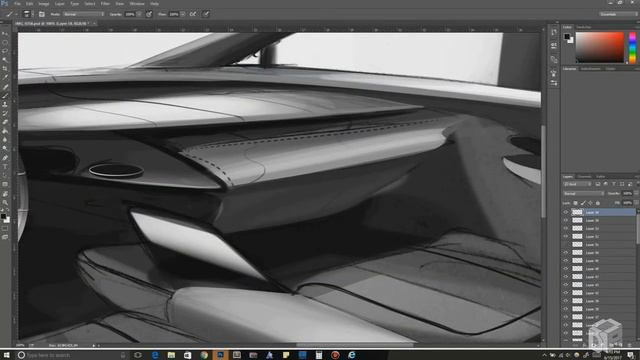This screenshot has height=360, width=640.
Task: Pick a hue on the color slider
Action: pos(632,48)
